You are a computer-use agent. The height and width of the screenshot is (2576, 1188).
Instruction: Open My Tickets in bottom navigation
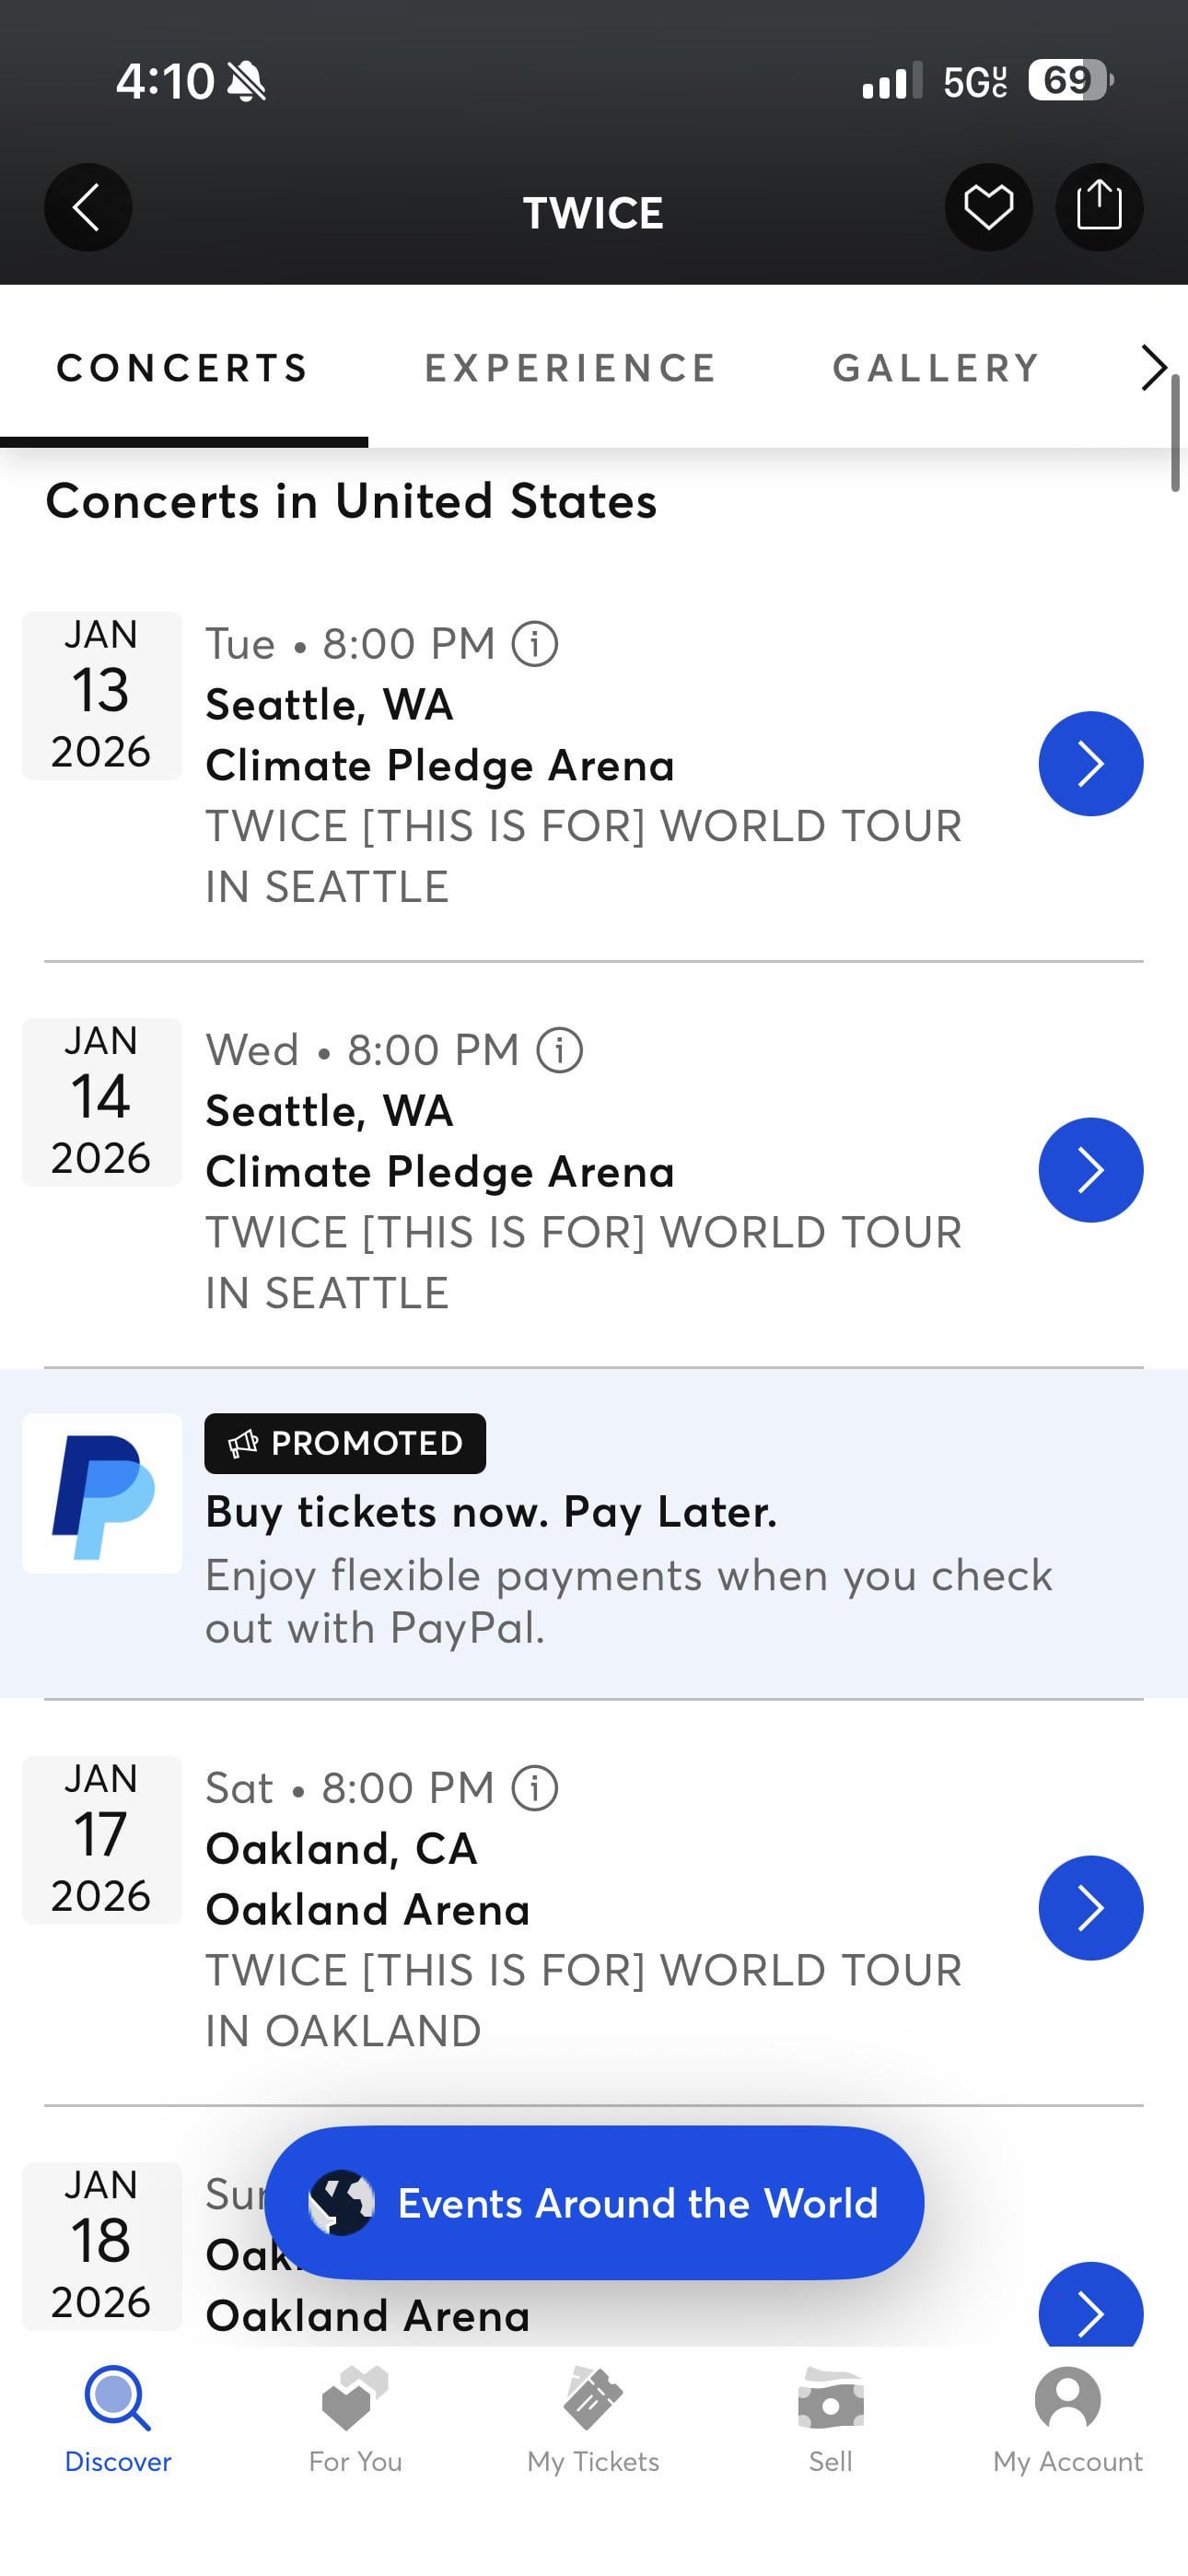click(x=593, y=2420)
